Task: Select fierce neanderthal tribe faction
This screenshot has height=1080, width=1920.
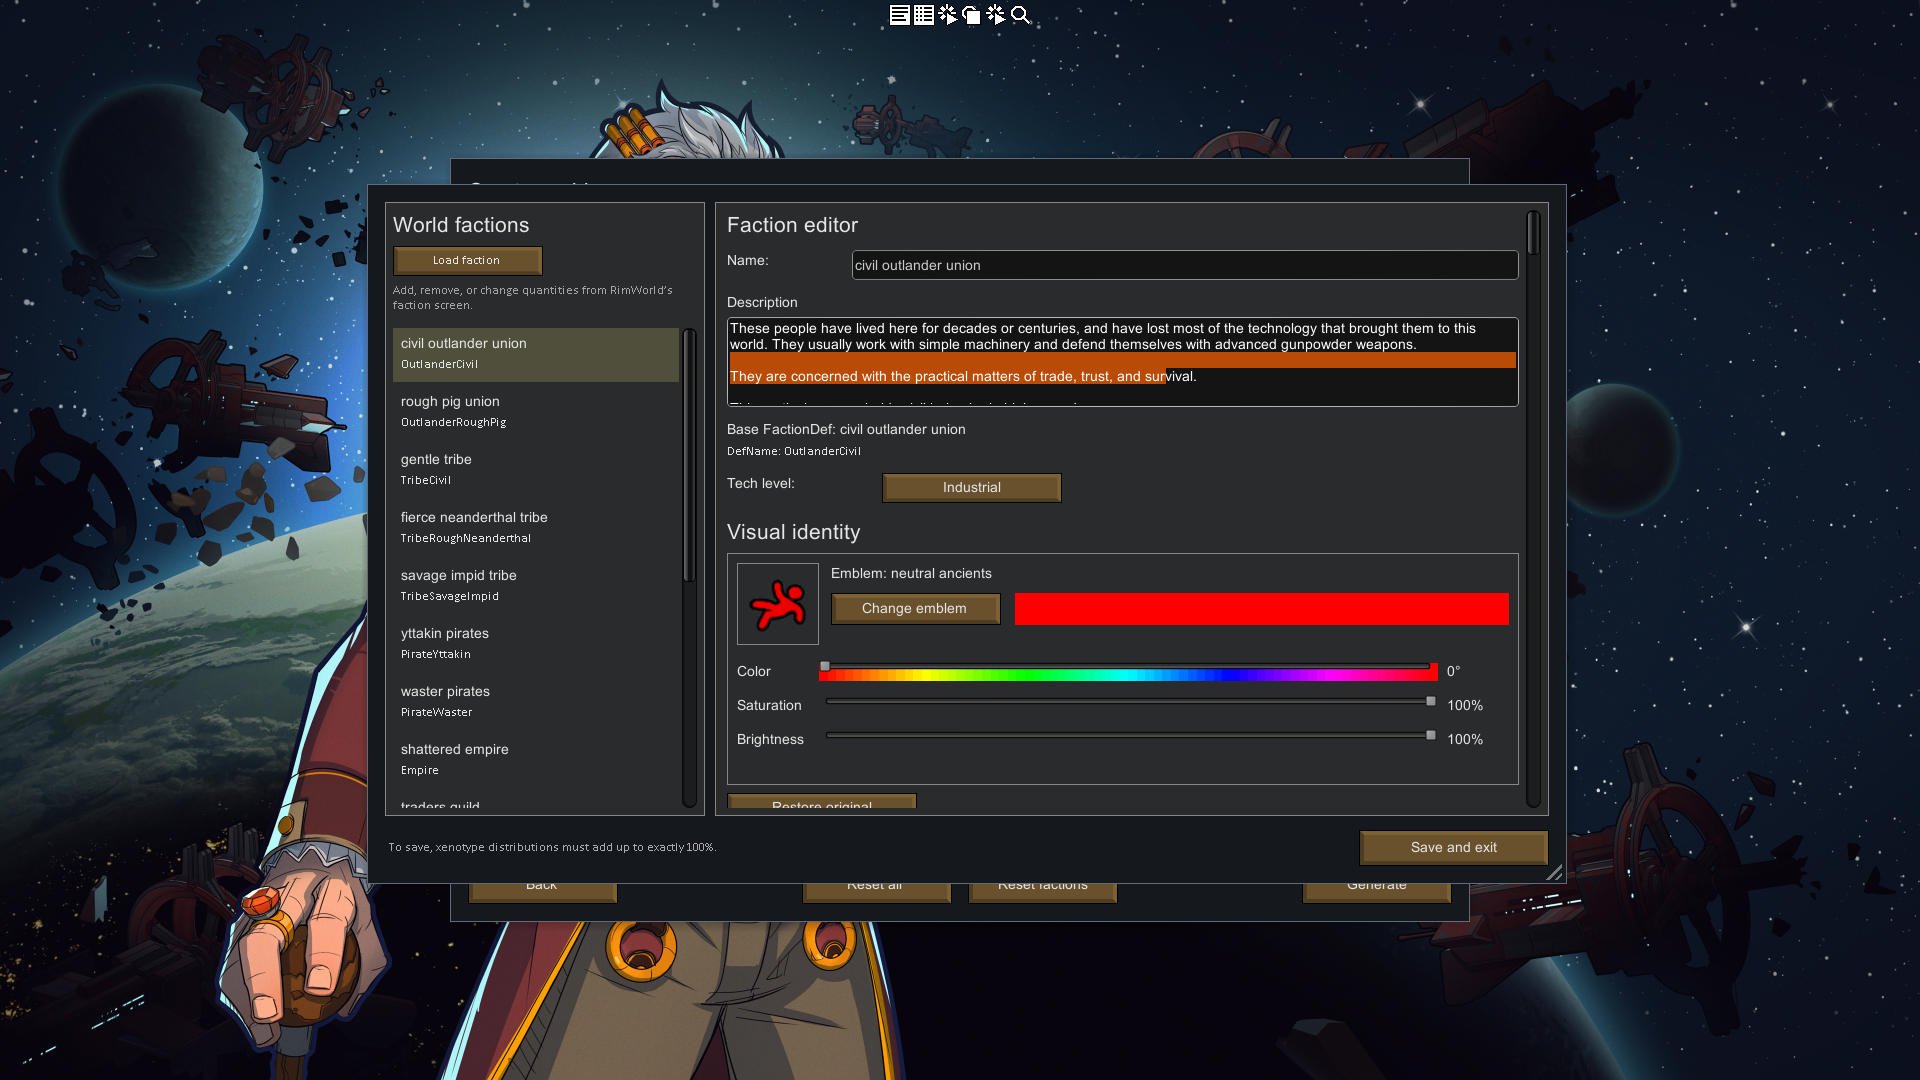Action: [535, 527]
